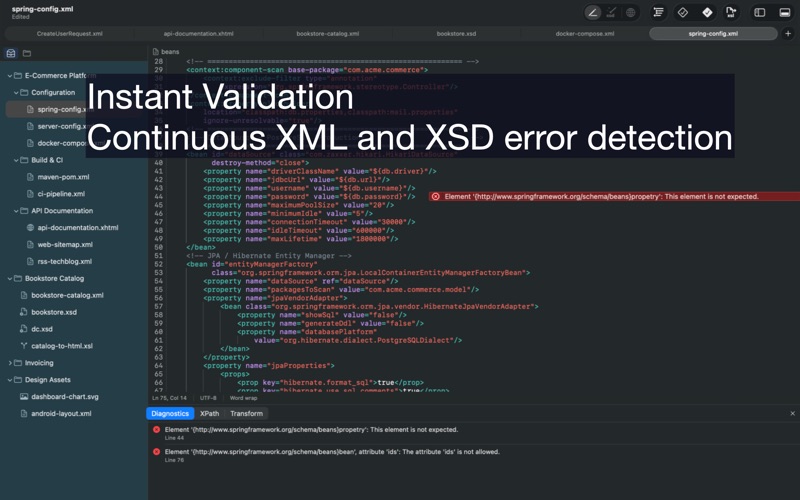Click the red error icon on line 76 diagnostic
Viewport: 800px width, 500px height.
(157, 452)
